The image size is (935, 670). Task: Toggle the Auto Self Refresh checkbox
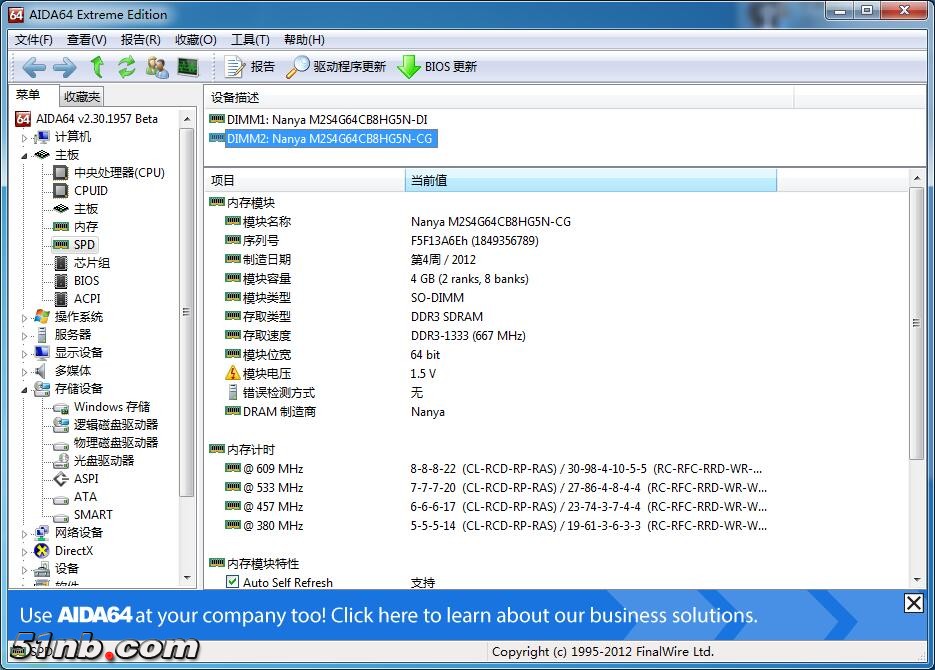233,582
